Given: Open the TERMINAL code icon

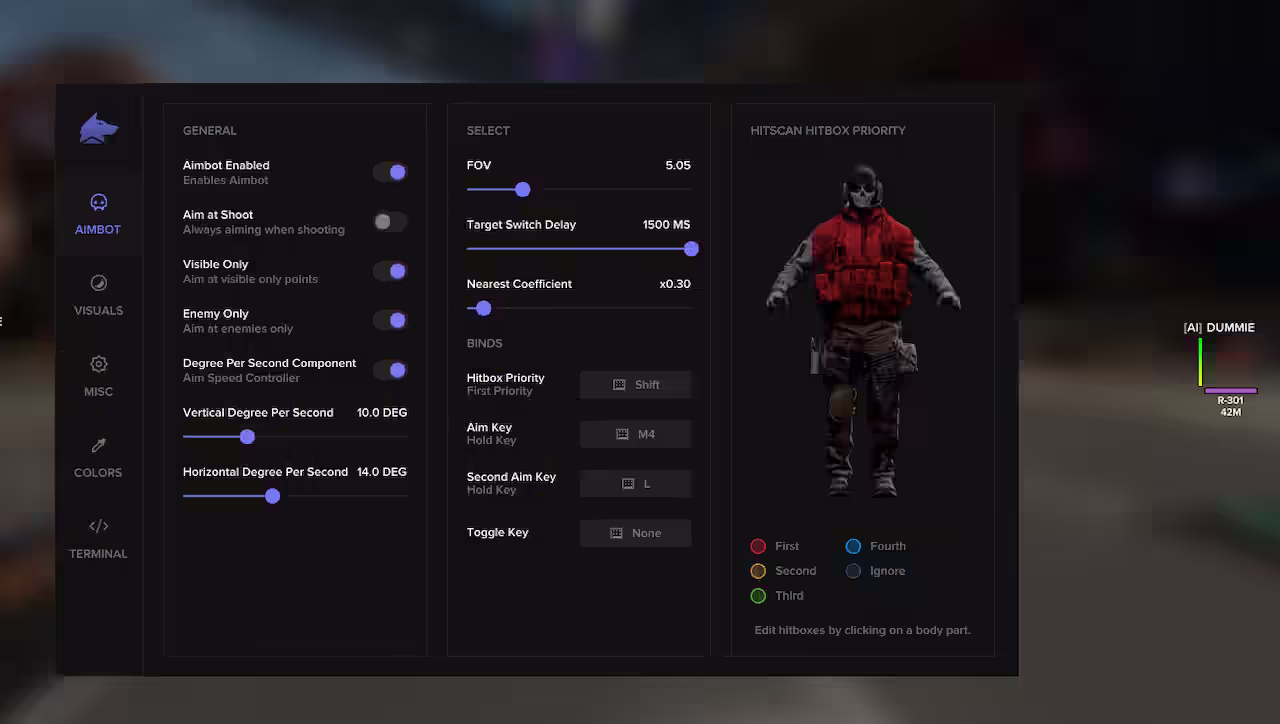Looking at the screenshot, I should pos(97,525).
